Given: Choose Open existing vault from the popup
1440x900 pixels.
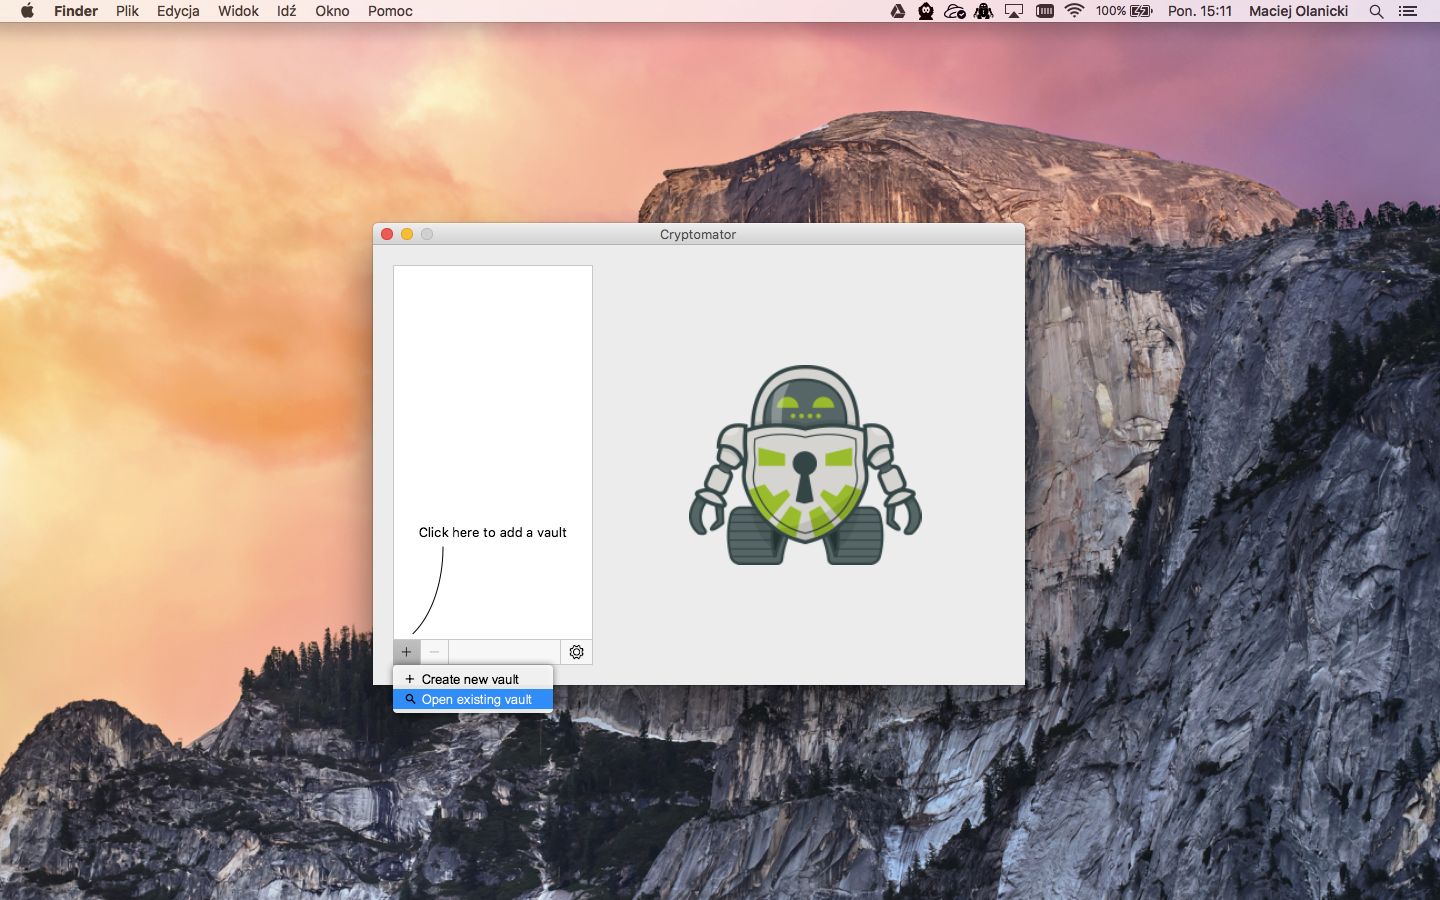Looking at the screenshot, I should pyautogui.click(x=473, y=699).
